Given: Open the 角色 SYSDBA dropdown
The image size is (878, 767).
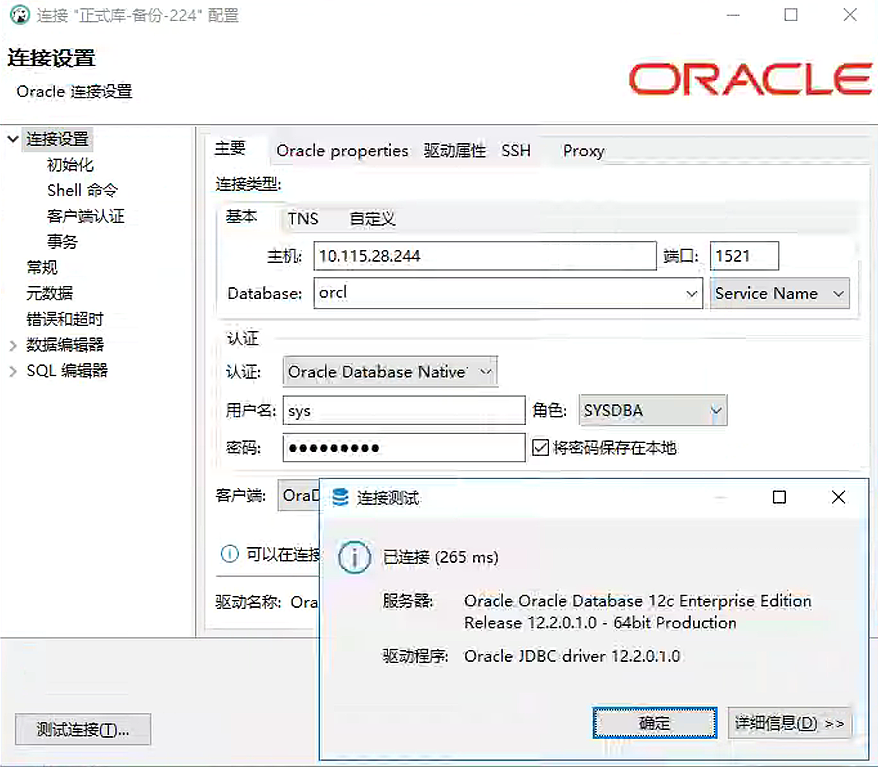Looking at the screenshot, I should [x=653, y=410].
